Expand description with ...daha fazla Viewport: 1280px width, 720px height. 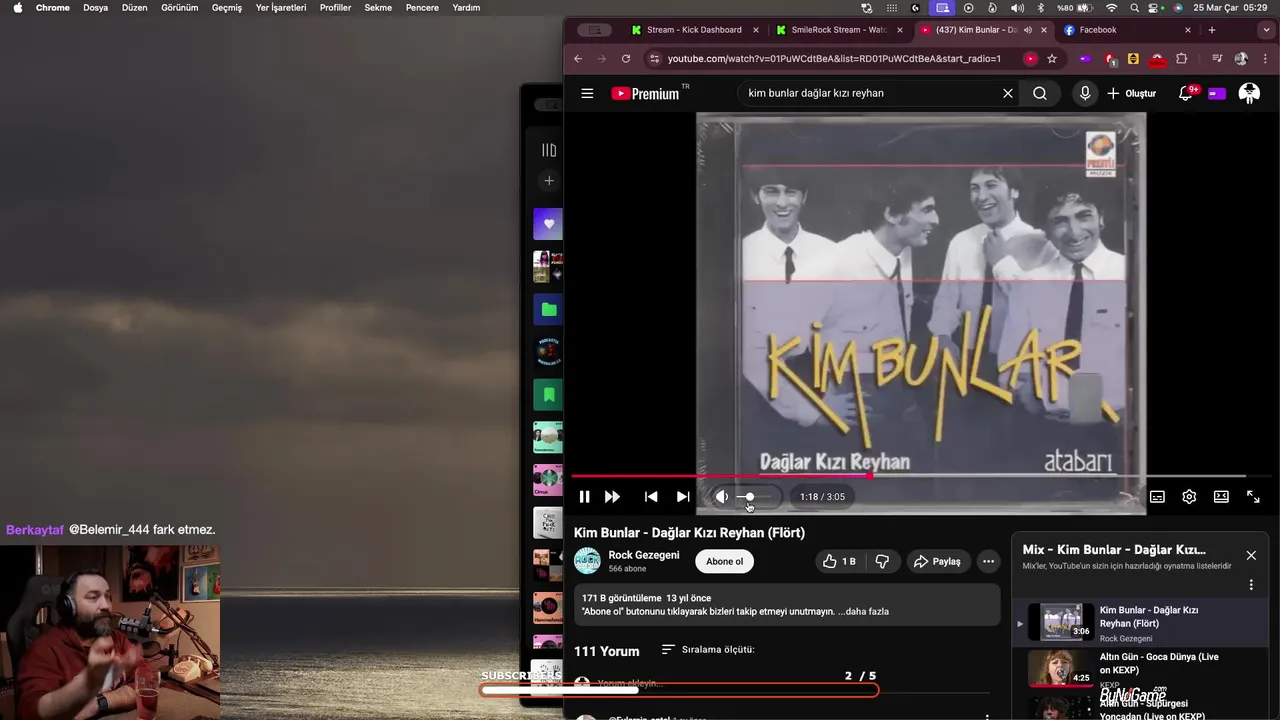click(x=863, y=611)
